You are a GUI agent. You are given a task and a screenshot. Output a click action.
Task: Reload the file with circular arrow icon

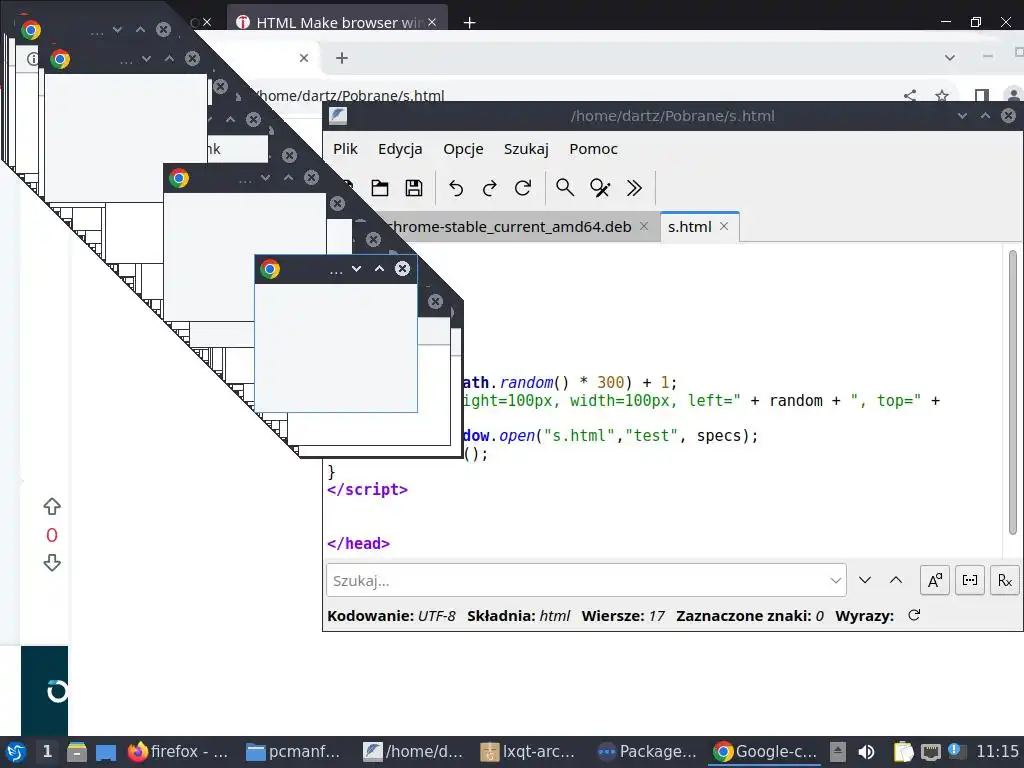pos(523,188)
